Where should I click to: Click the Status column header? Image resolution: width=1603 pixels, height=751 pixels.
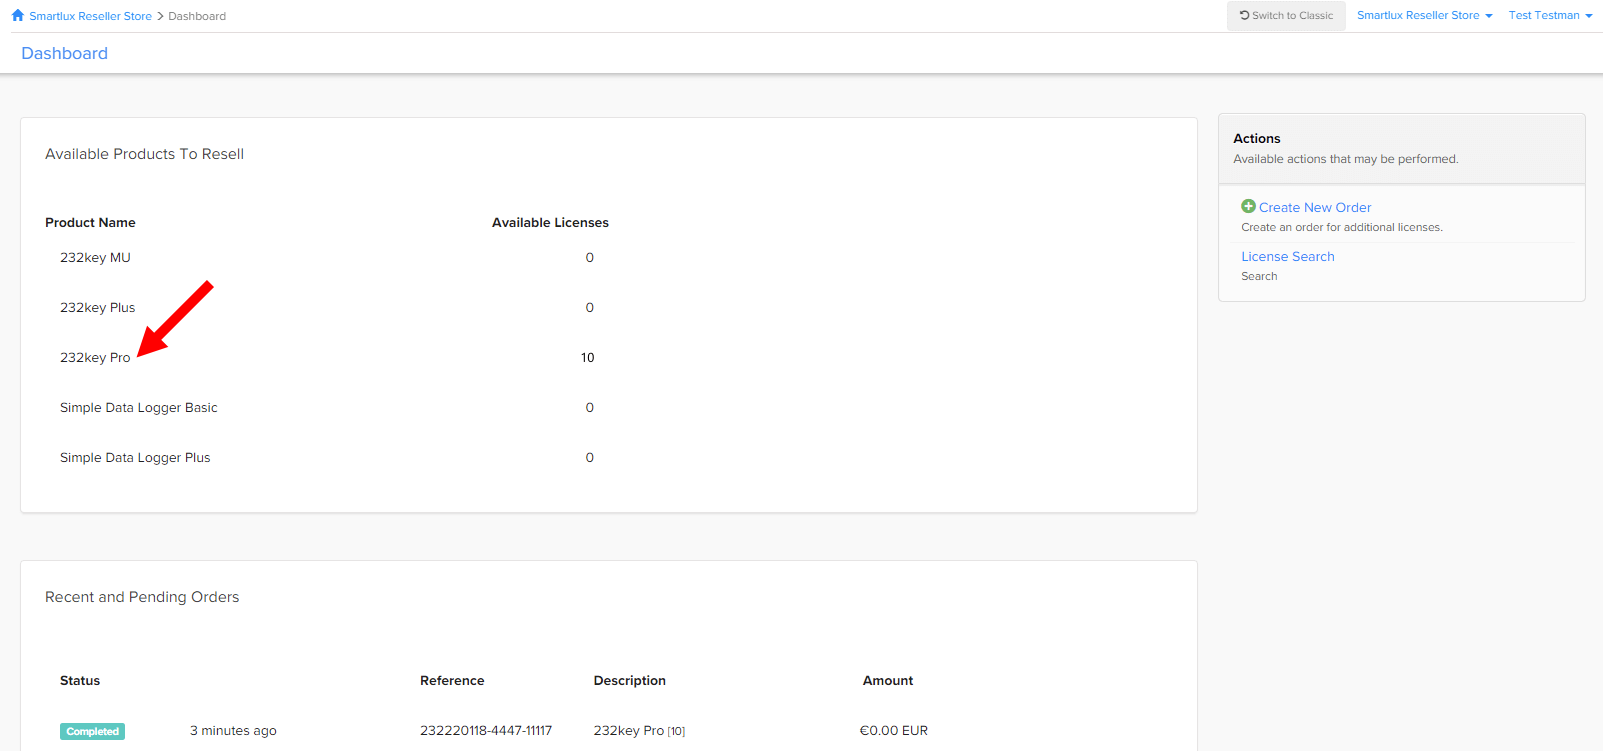80,680
